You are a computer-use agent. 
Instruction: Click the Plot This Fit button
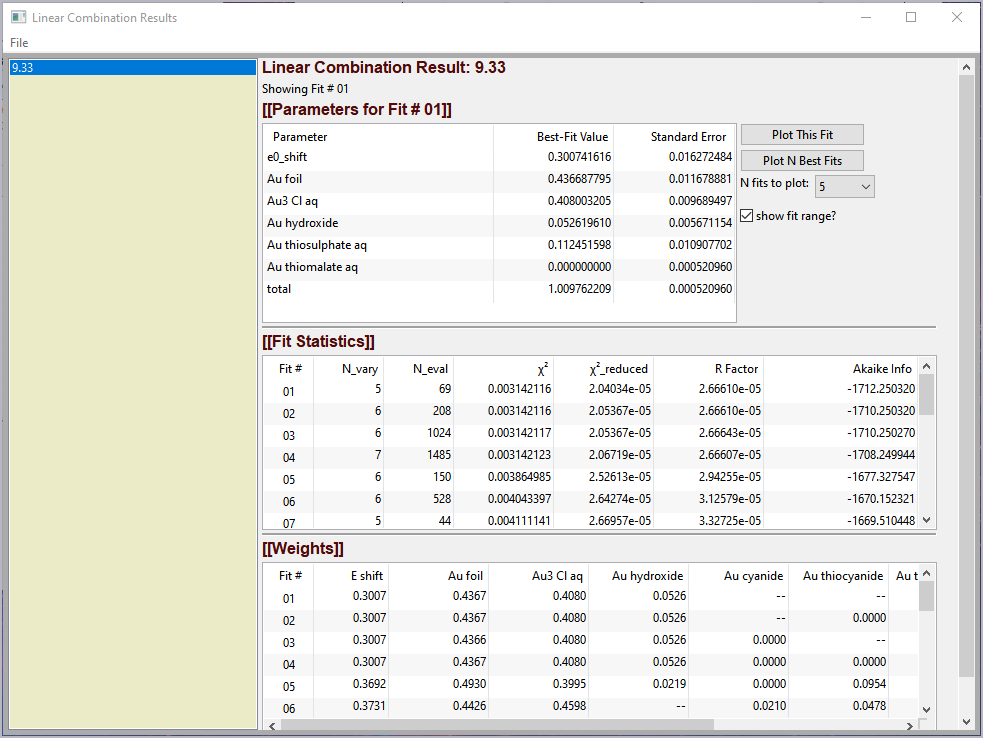(x=801, y=135)
